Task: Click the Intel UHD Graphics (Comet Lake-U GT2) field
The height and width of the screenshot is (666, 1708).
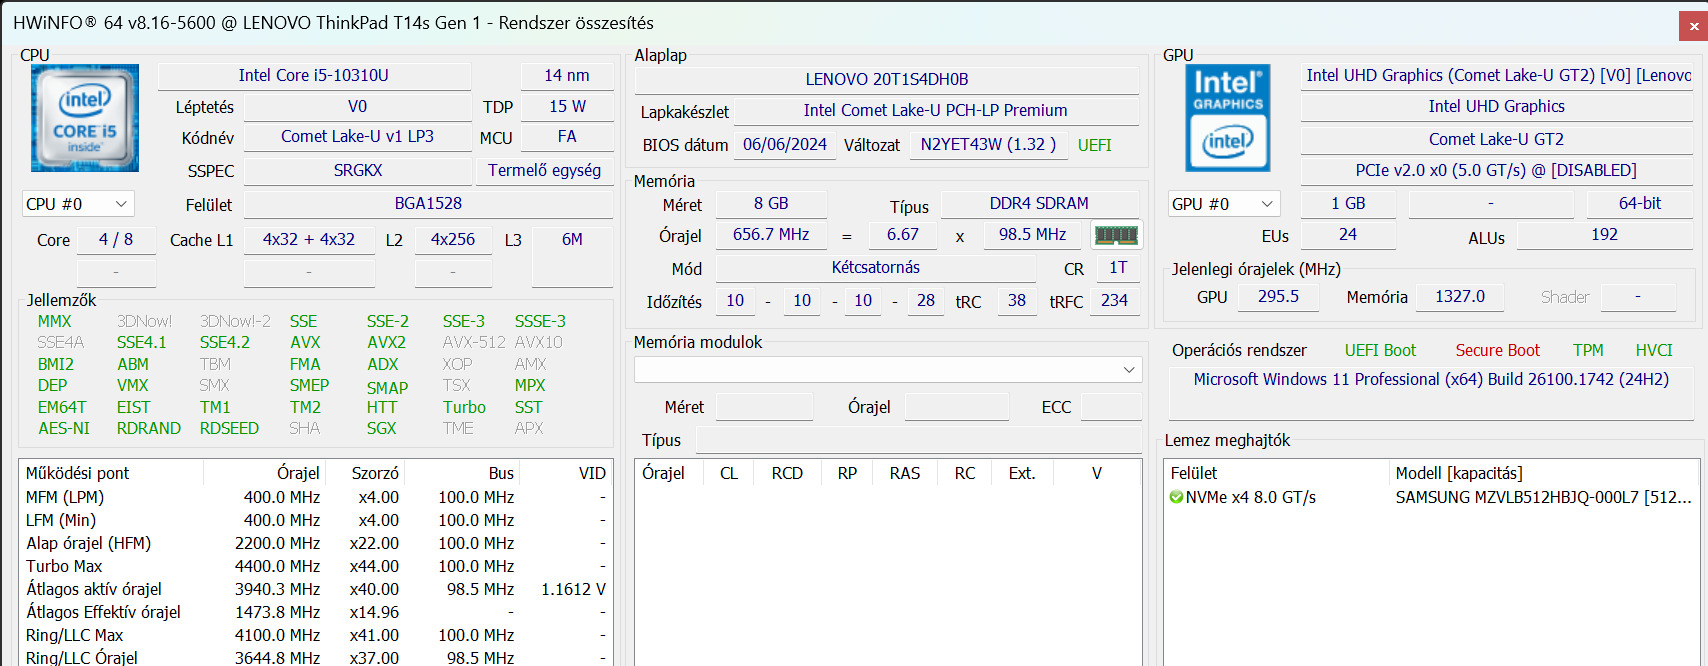Action: point(1497,75)
